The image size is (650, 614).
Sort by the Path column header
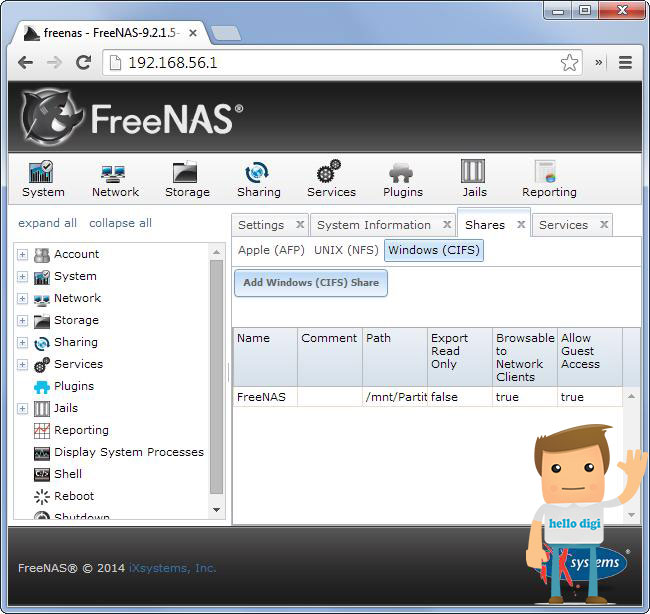pyautogui.click(x=395, y=357)
